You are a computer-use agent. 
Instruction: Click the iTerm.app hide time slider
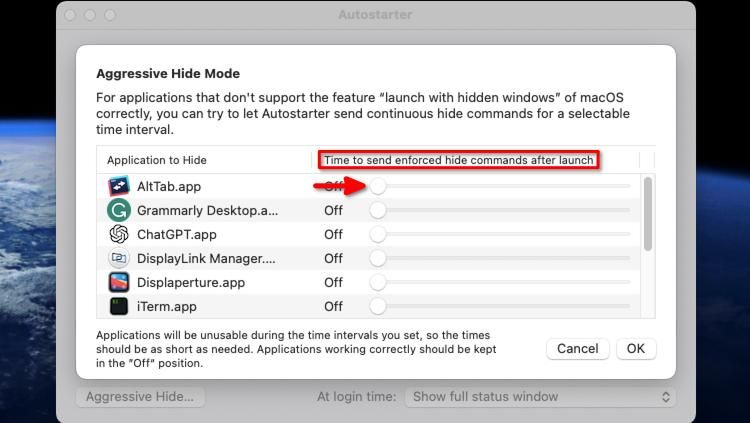[x=378, y=306]
